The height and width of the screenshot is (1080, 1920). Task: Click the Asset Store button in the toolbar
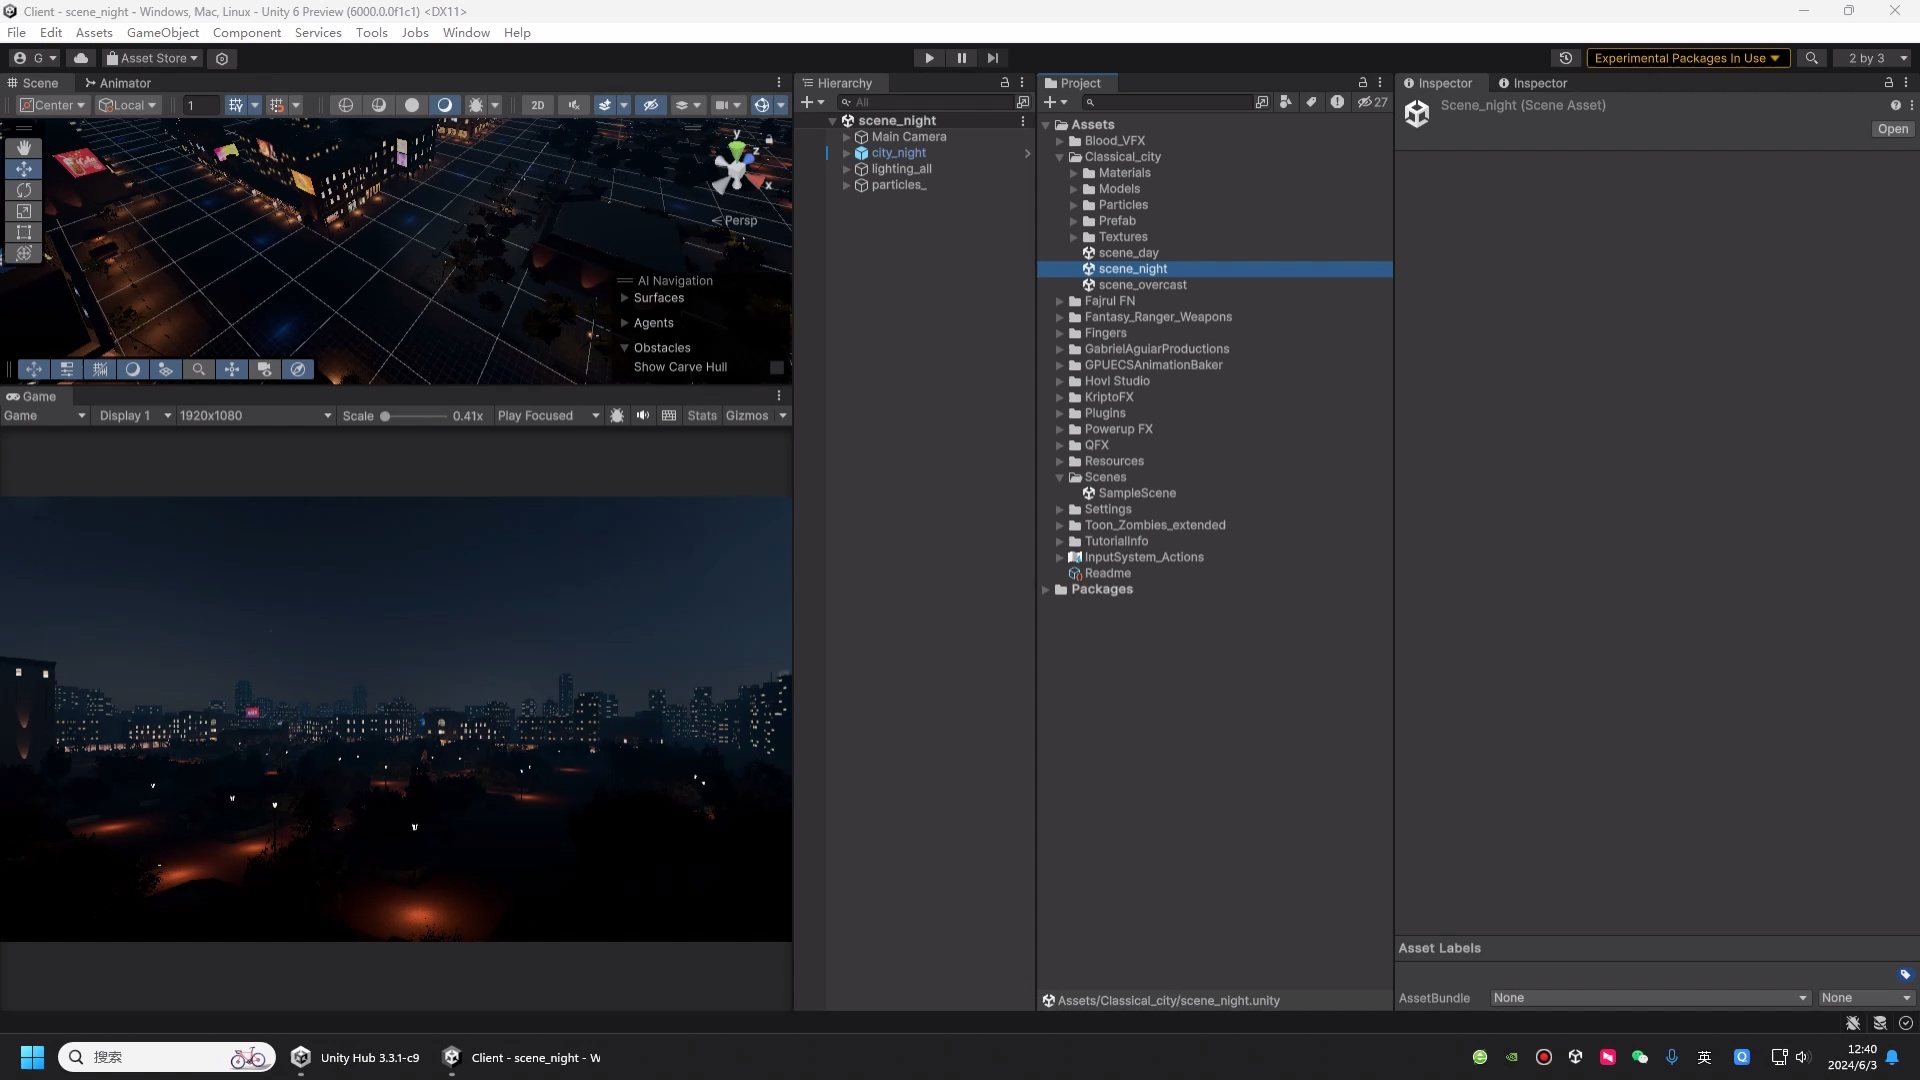pos(152,58)
